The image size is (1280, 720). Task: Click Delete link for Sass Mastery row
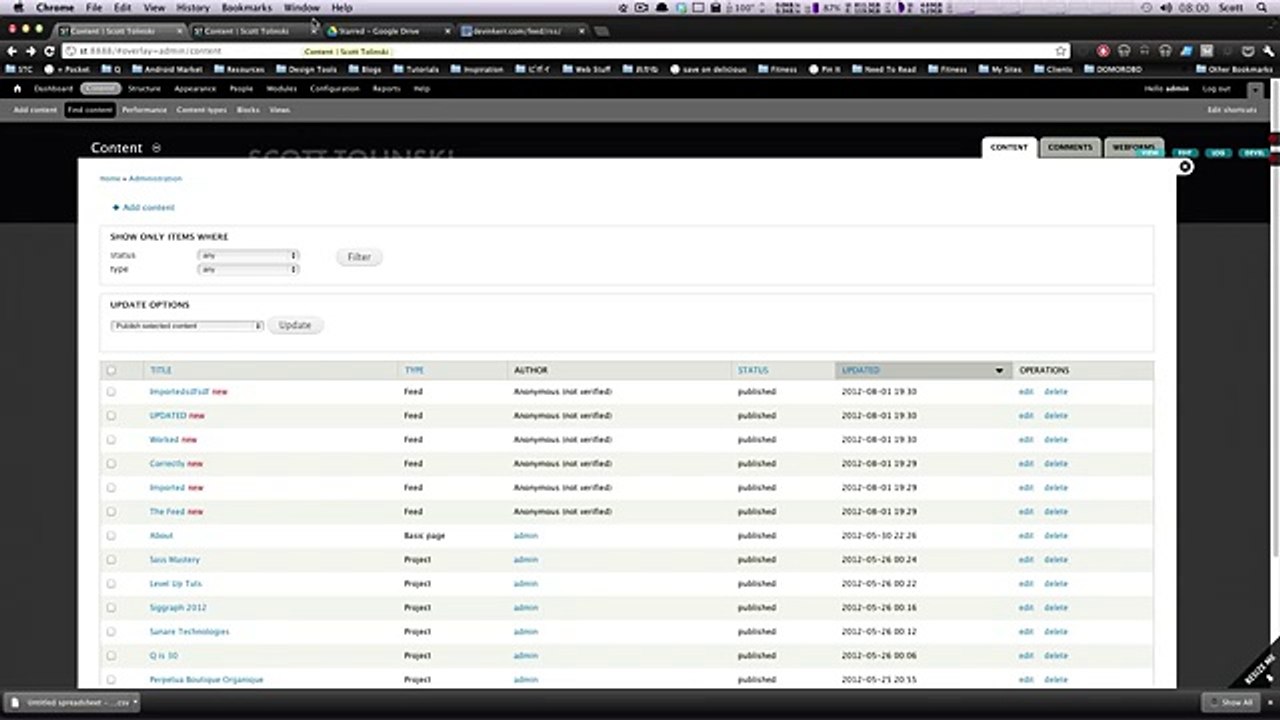point(1056,560)
